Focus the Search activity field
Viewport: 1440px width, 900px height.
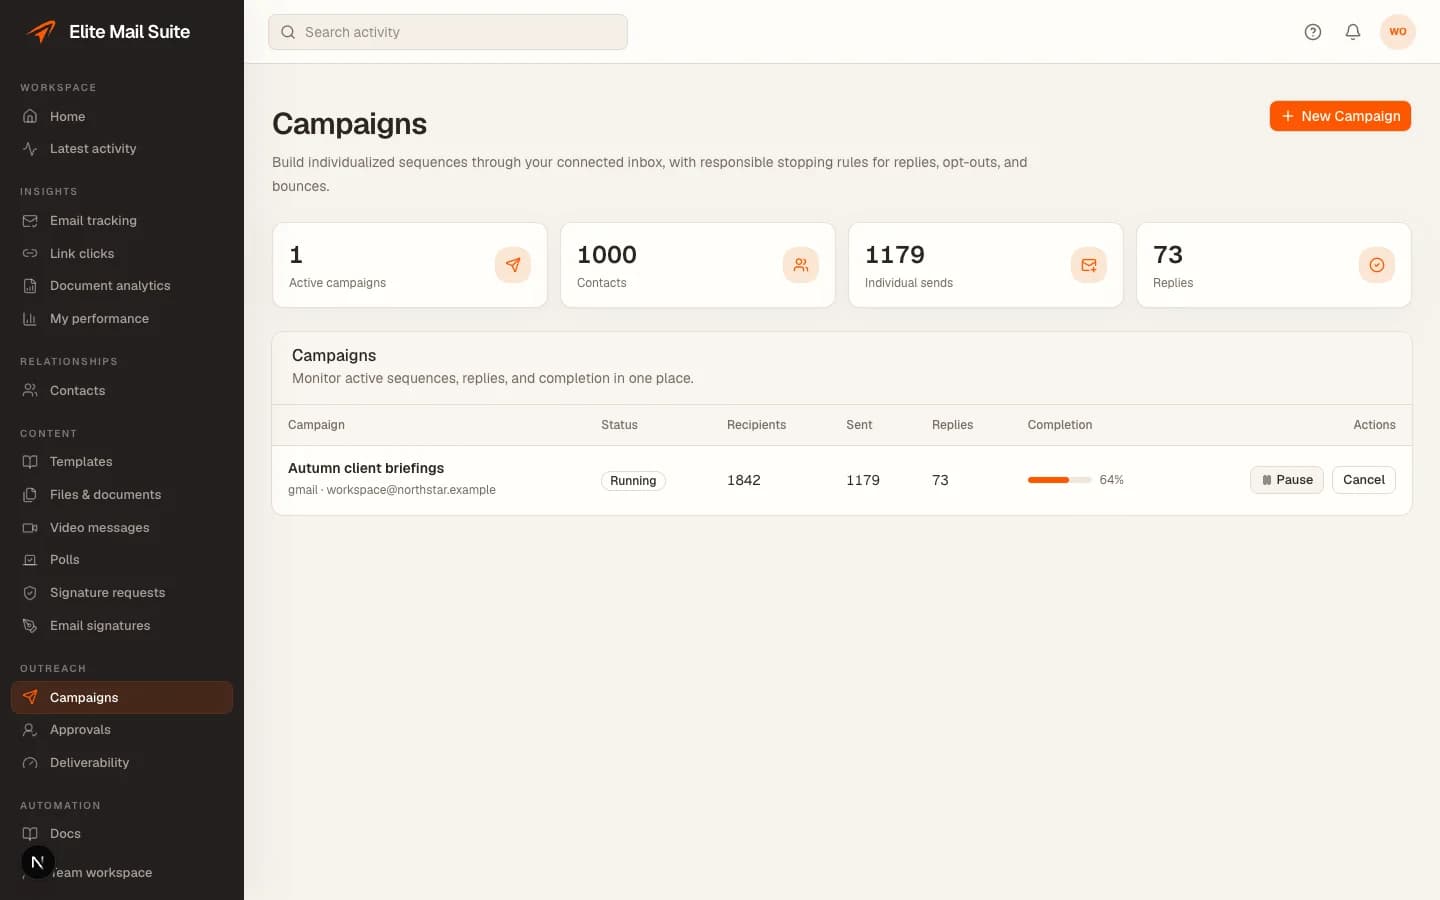[x=448, y=32]
